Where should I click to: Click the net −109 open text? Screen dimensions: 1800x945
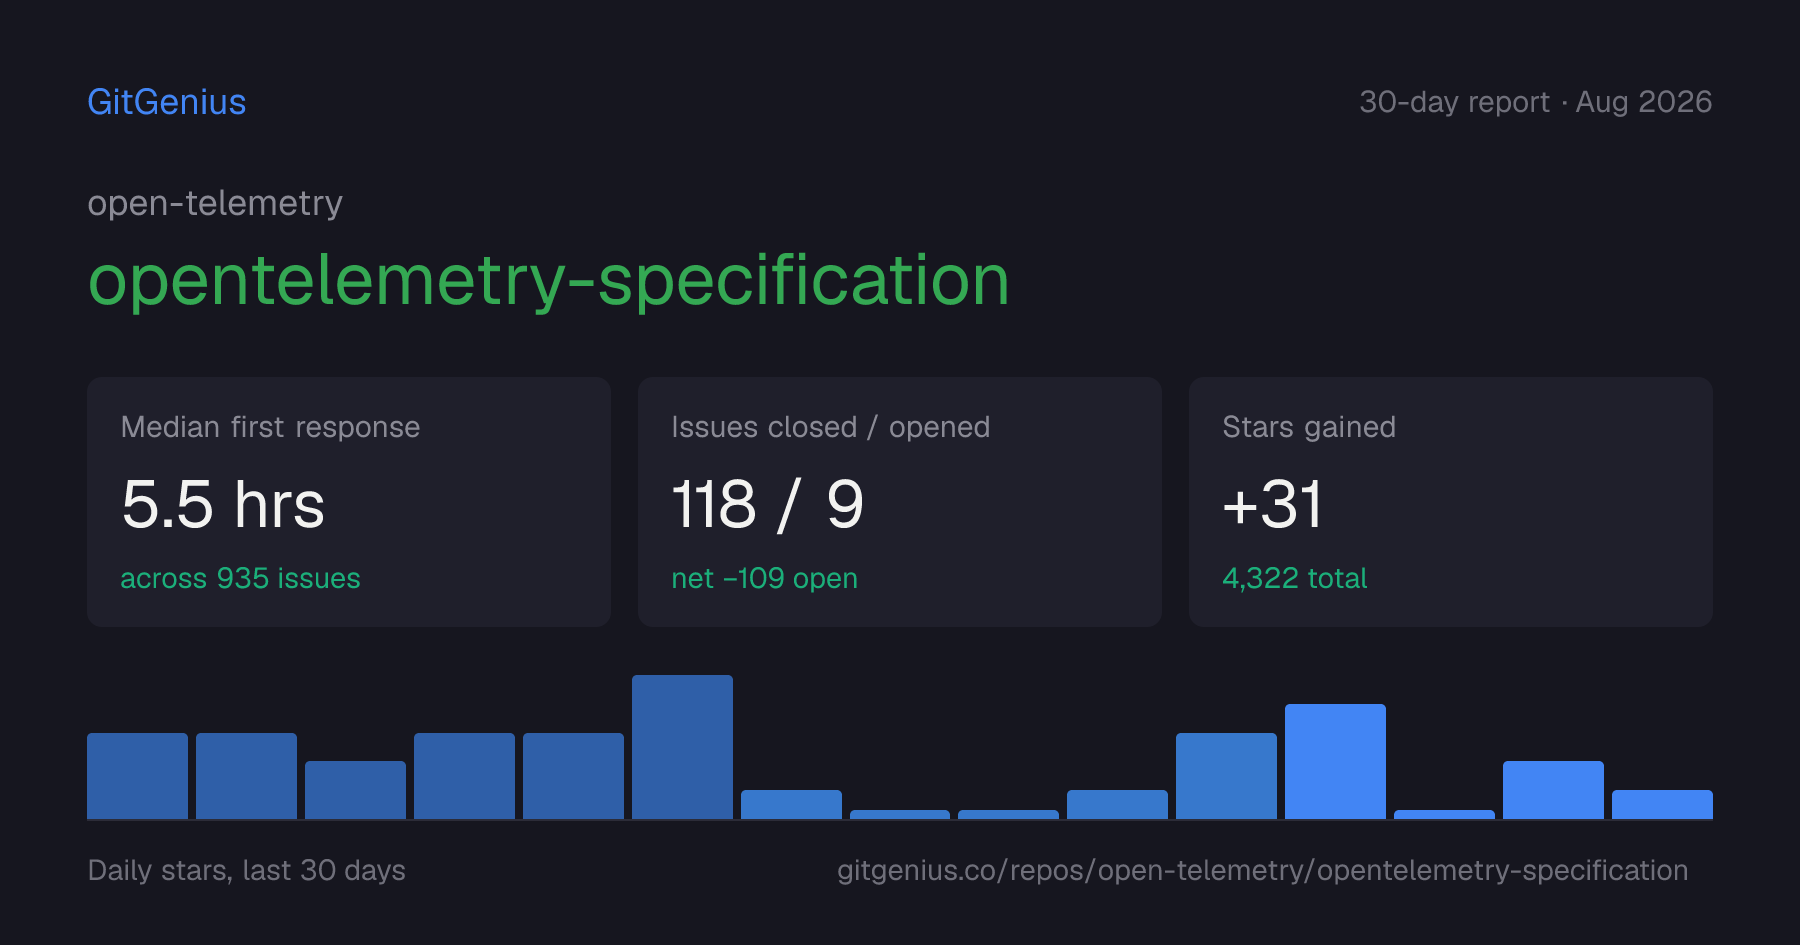(x=764, y=578)
